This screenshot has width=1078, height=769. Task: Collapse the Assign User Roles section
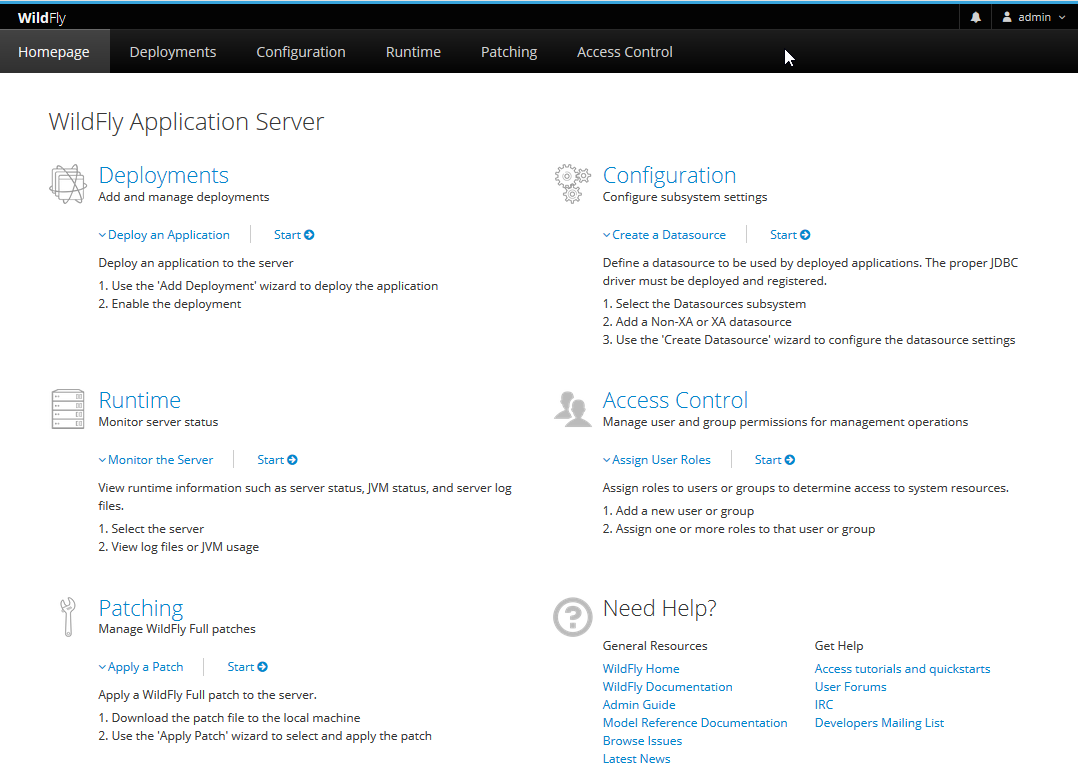pos(657,460)
